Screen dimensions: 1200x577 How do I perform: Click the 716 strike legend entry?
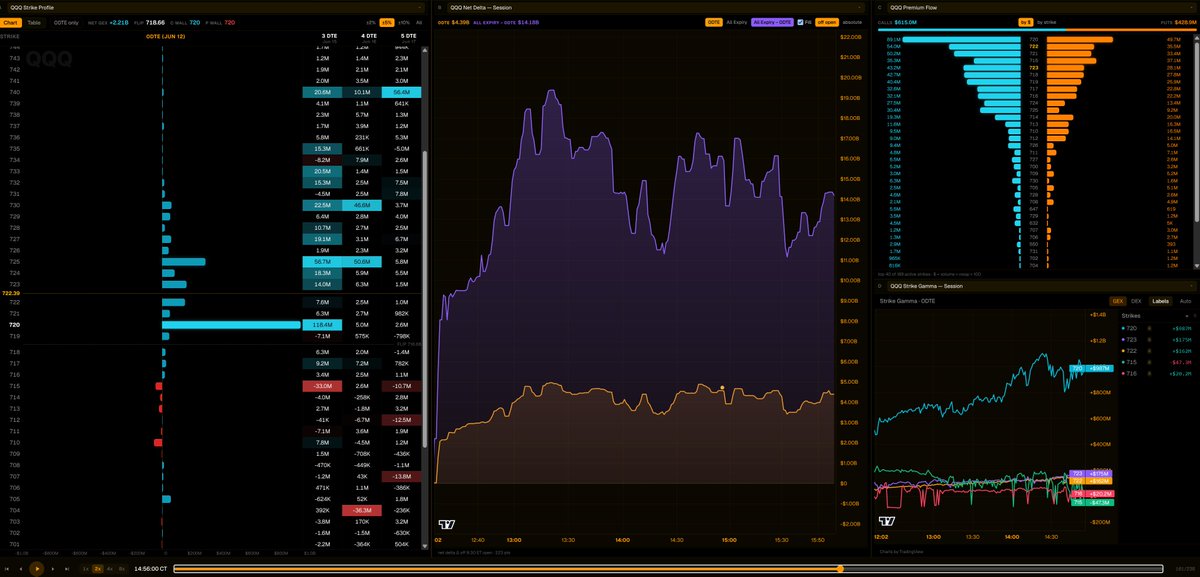(1157, 374)
